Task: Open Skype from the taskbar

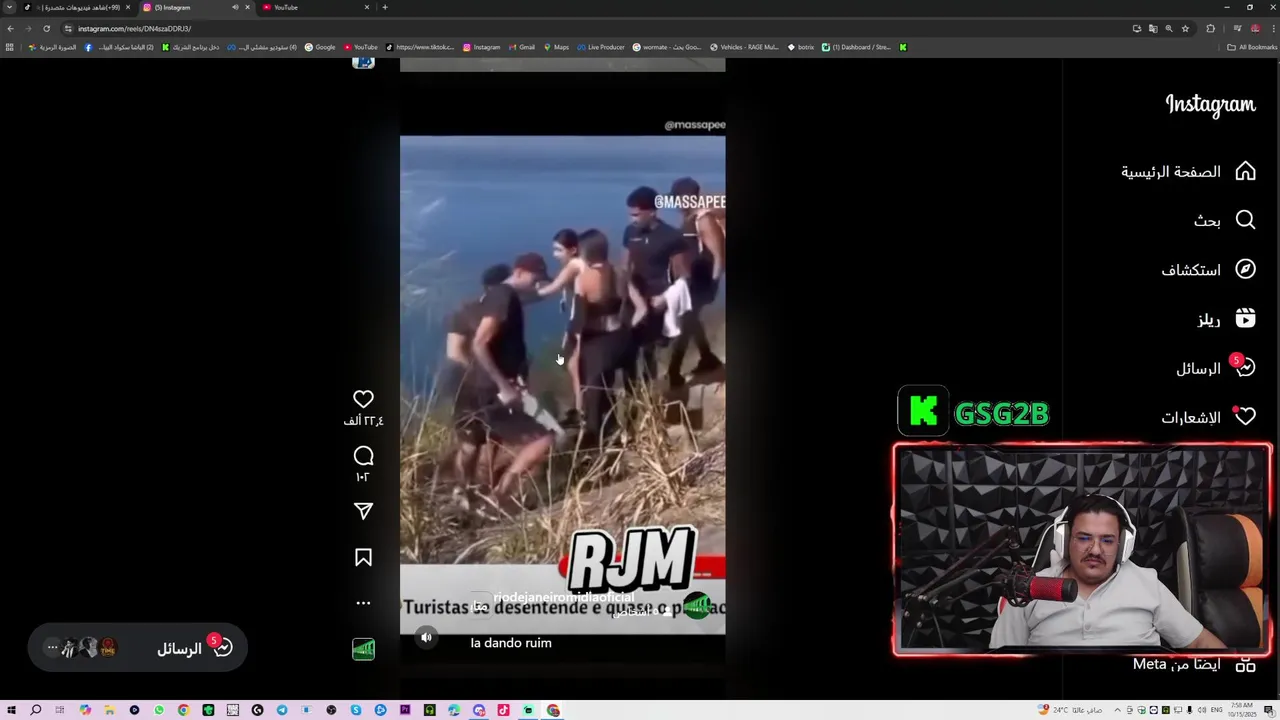Action: 356,710
